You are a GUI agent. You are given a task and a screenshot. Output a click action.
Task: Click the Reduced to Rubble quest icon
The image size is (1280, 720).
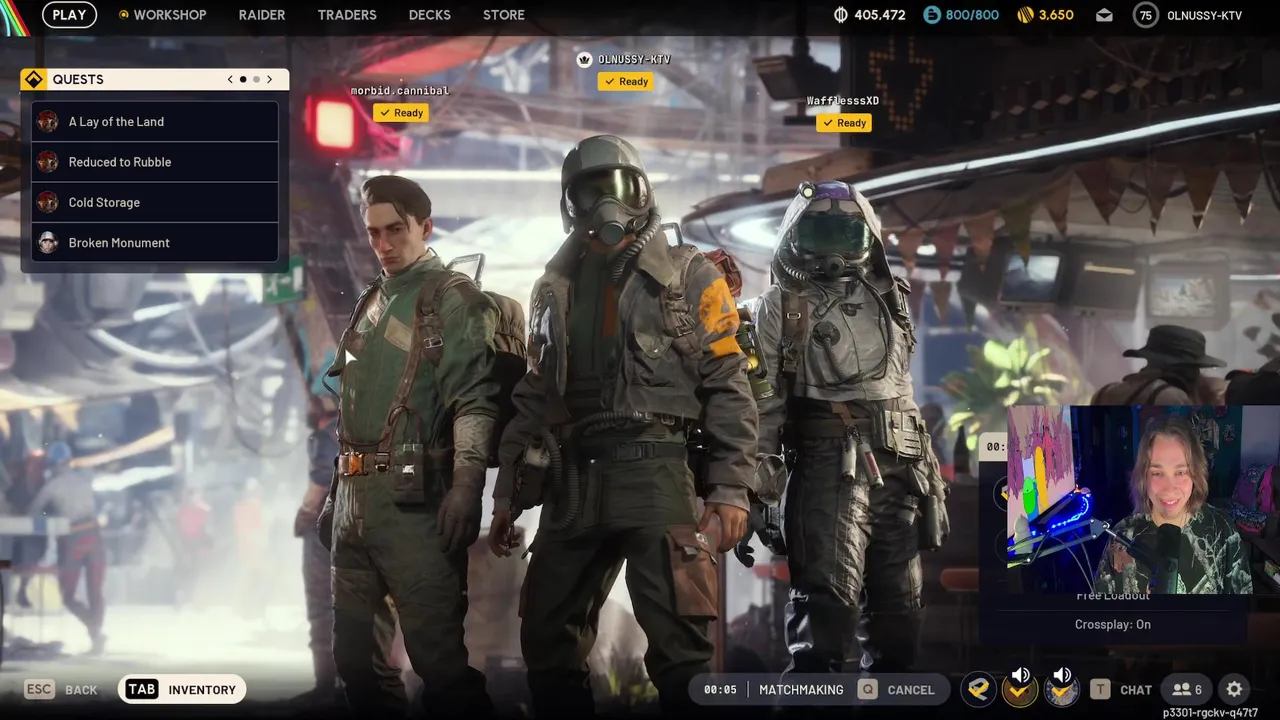(48, 162)
